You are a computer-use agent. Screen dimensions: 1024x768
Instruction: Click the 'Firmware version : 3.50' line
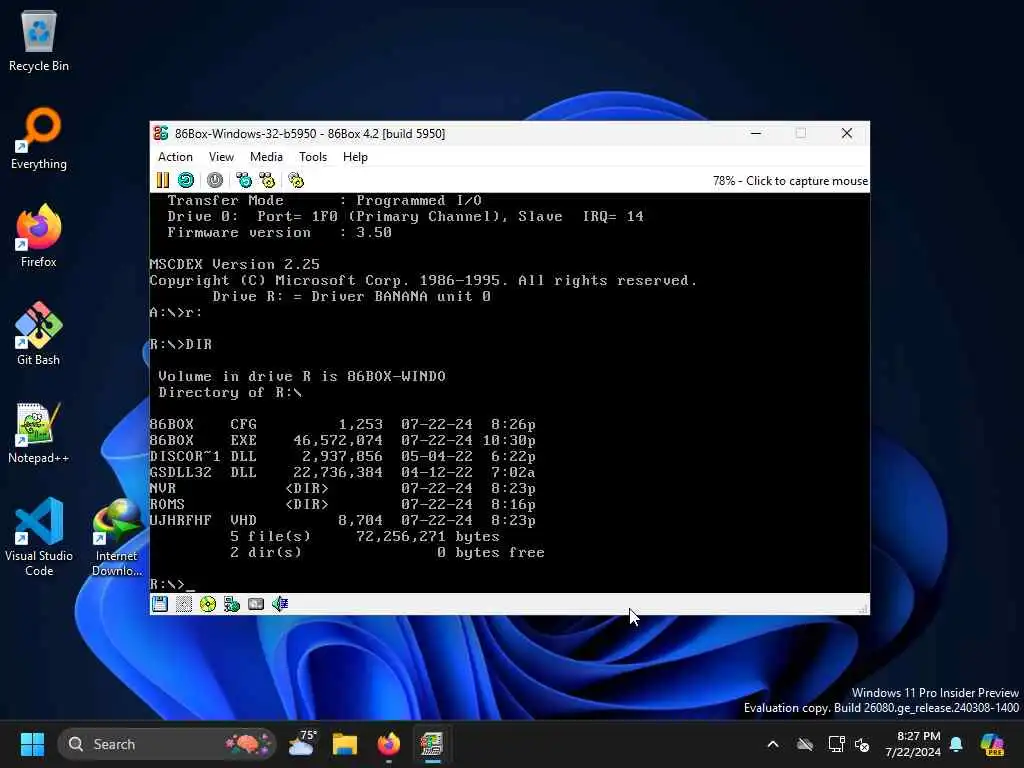pyautogui.click(x=280, y=232)
